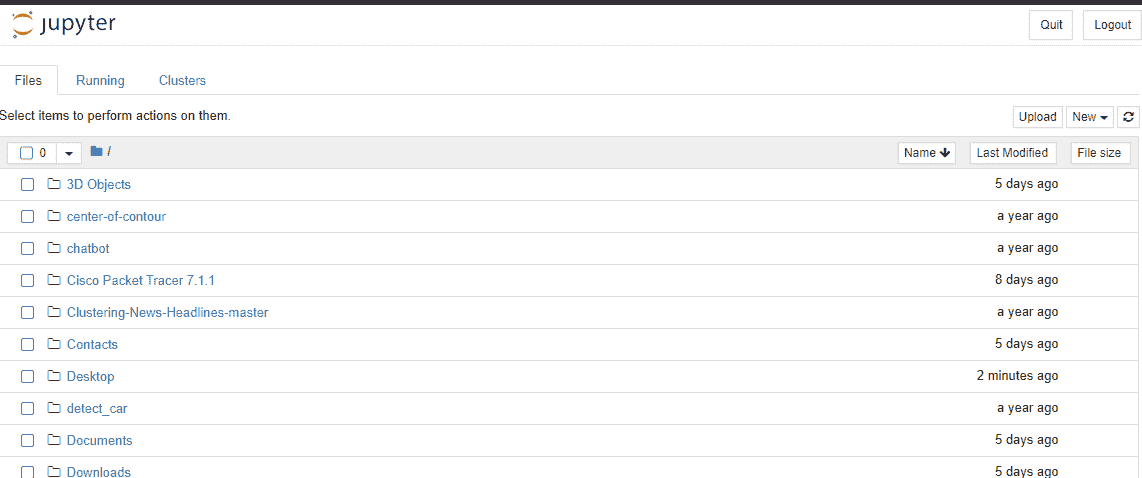1142x478 pixels.
Task: Click the folder icon beside chatbot
Action: pos(54,248)
